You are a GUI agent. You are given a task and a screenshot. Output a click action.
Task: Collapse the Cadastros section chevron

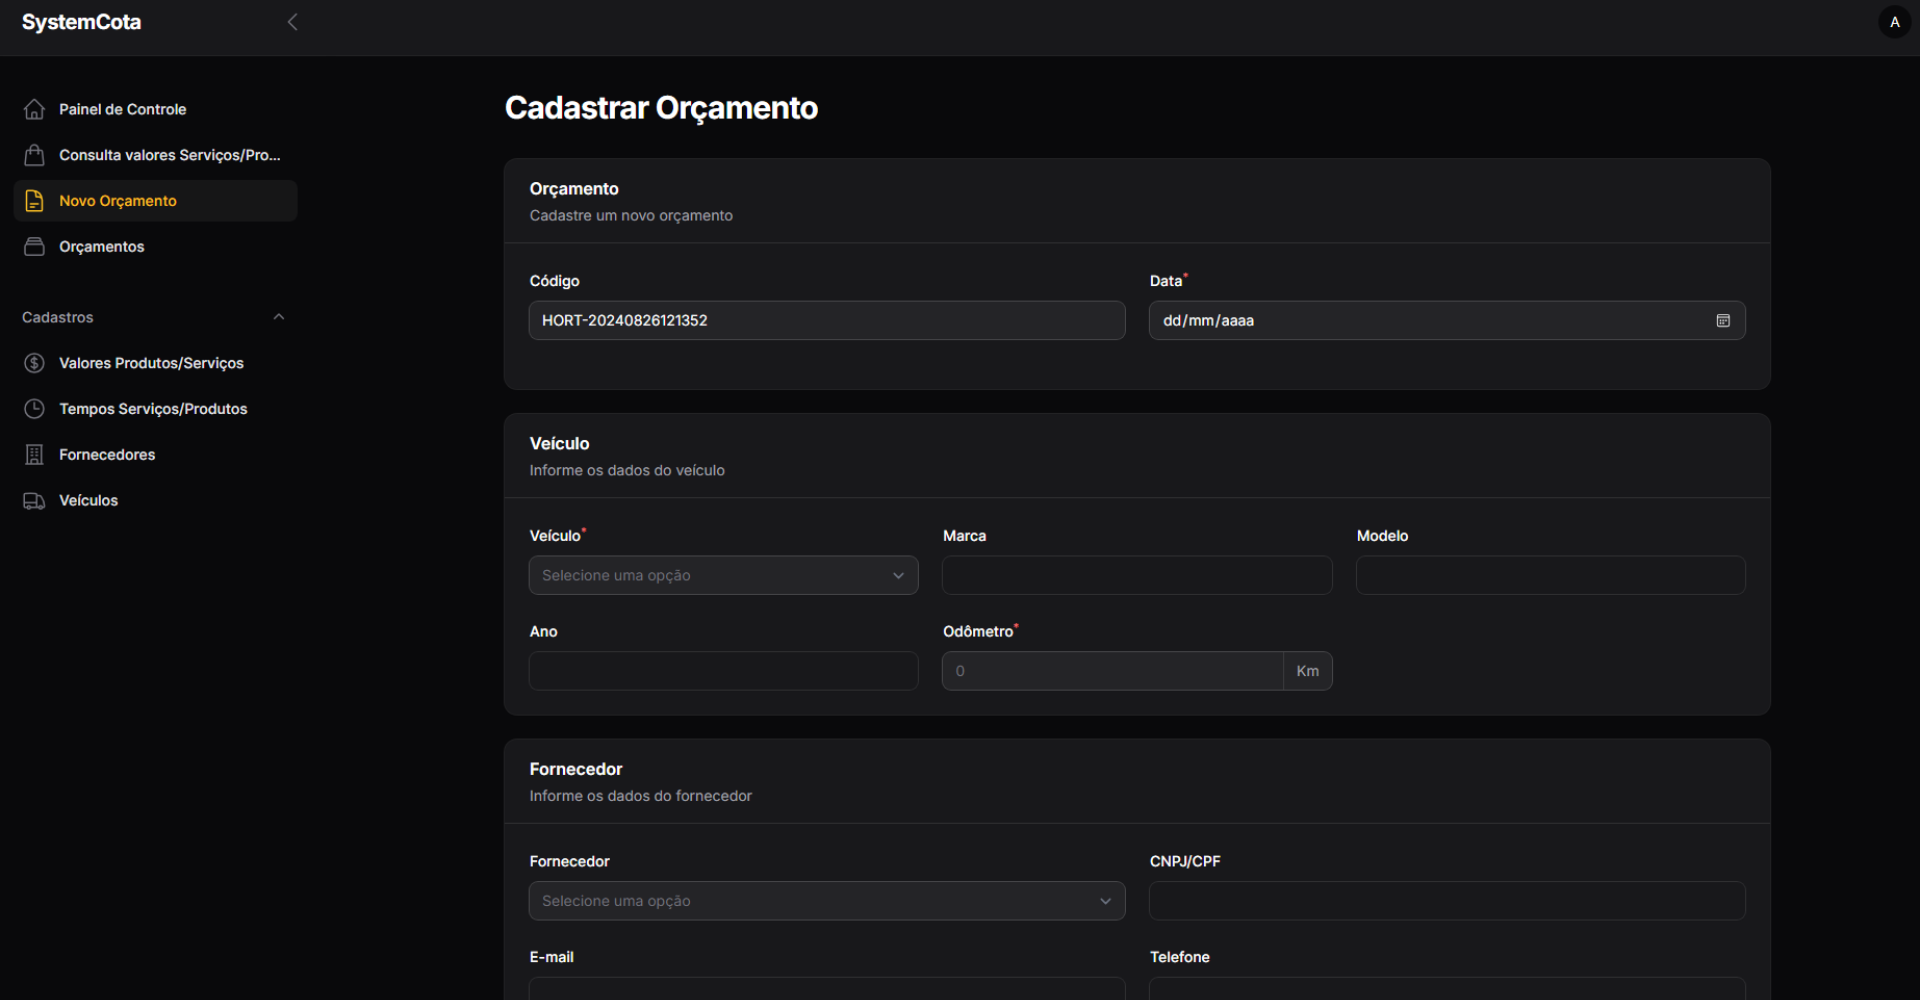click(279, 317)
